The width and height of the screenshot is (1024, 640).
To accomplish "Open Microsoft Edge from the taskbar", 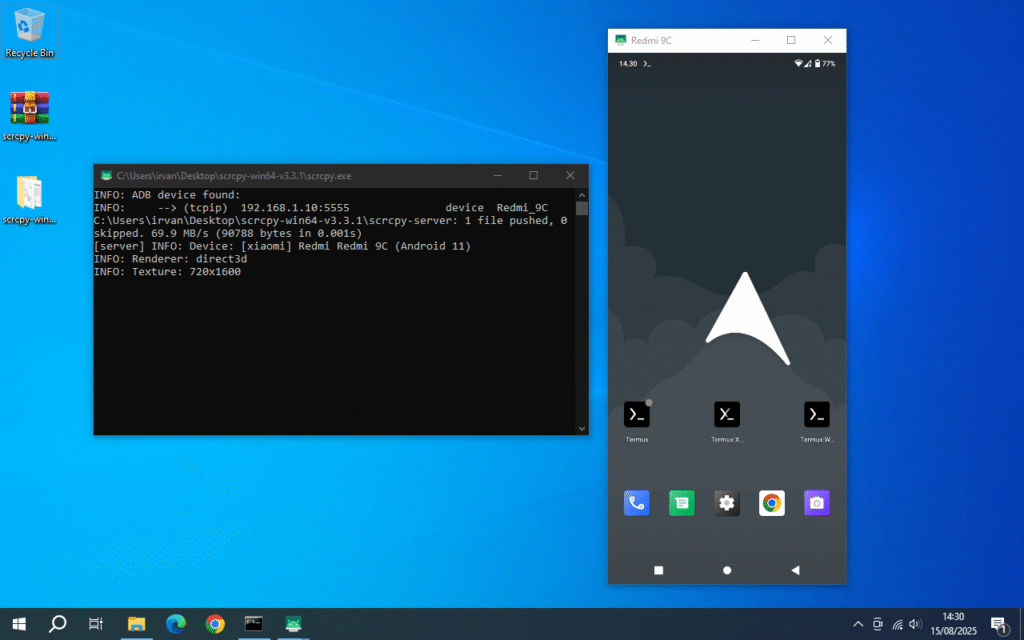I will tap(176, 624).
